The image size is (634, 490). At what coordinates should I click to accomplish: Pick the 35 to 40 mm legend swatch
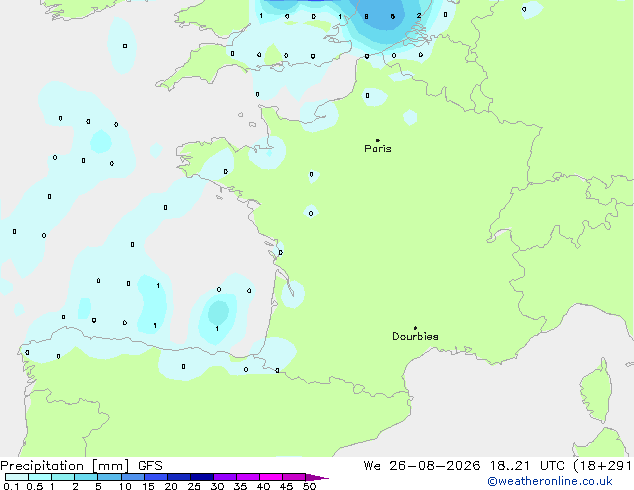247,477
